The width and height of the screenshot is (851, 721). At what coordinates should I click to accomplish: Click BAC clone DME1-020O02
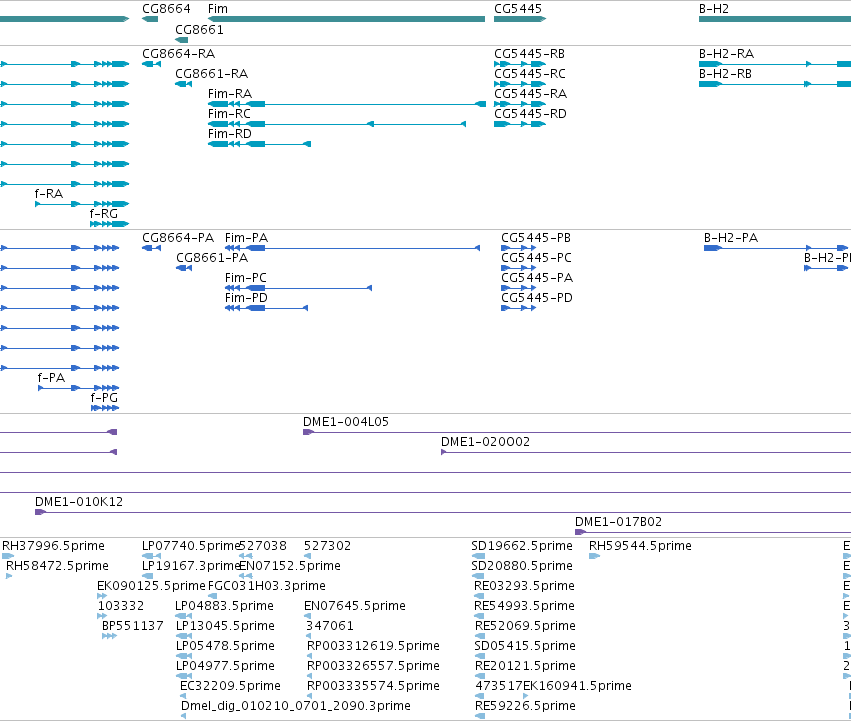click(x=485, y=442)
